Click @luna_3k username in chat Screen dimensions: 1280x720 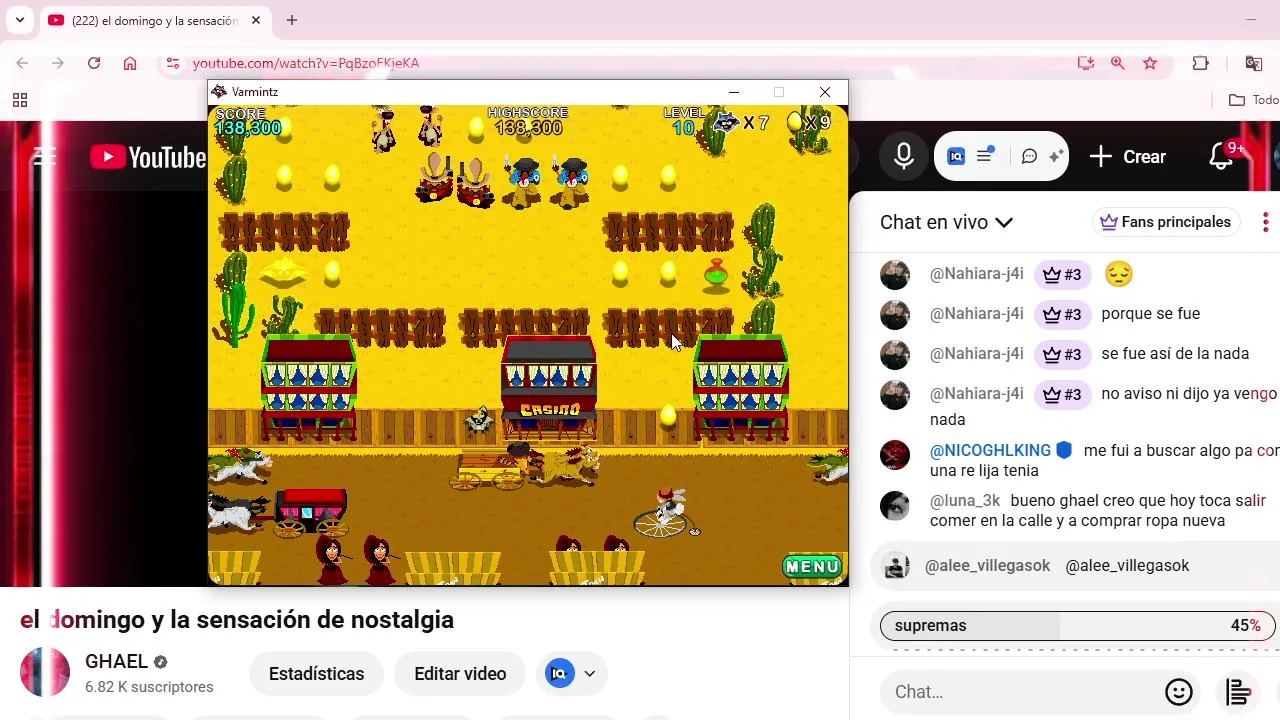click(x=965, y=501)
